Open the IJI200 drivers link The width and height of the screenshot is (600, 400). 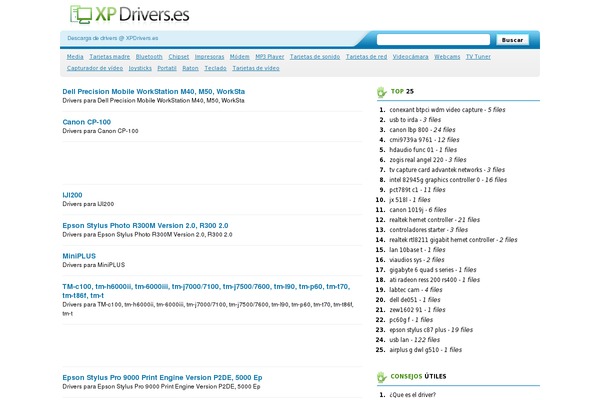click(x=72, y=195)
